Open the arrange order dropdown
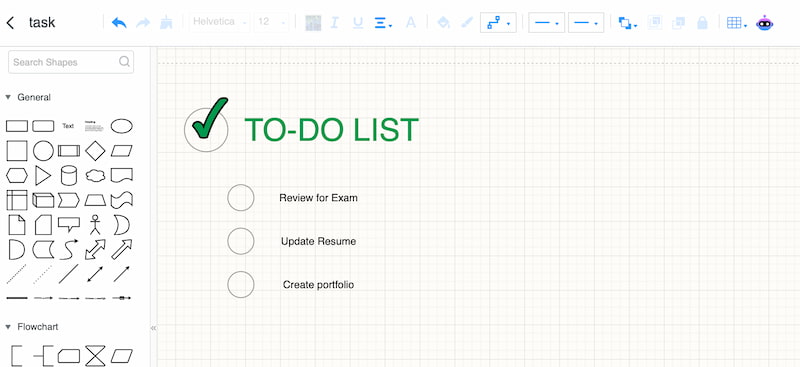The height and width of the screenshot is (367, 800). [627, 23]
